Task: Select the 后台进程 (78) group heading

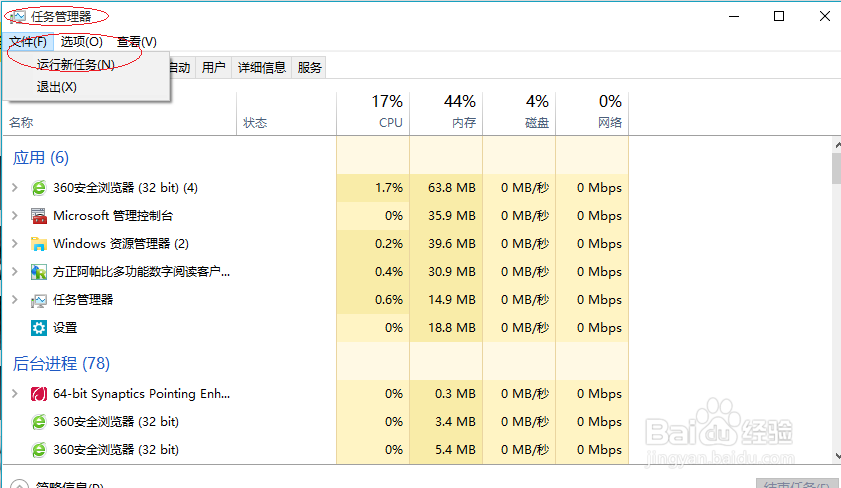Action: coord(61,364)
